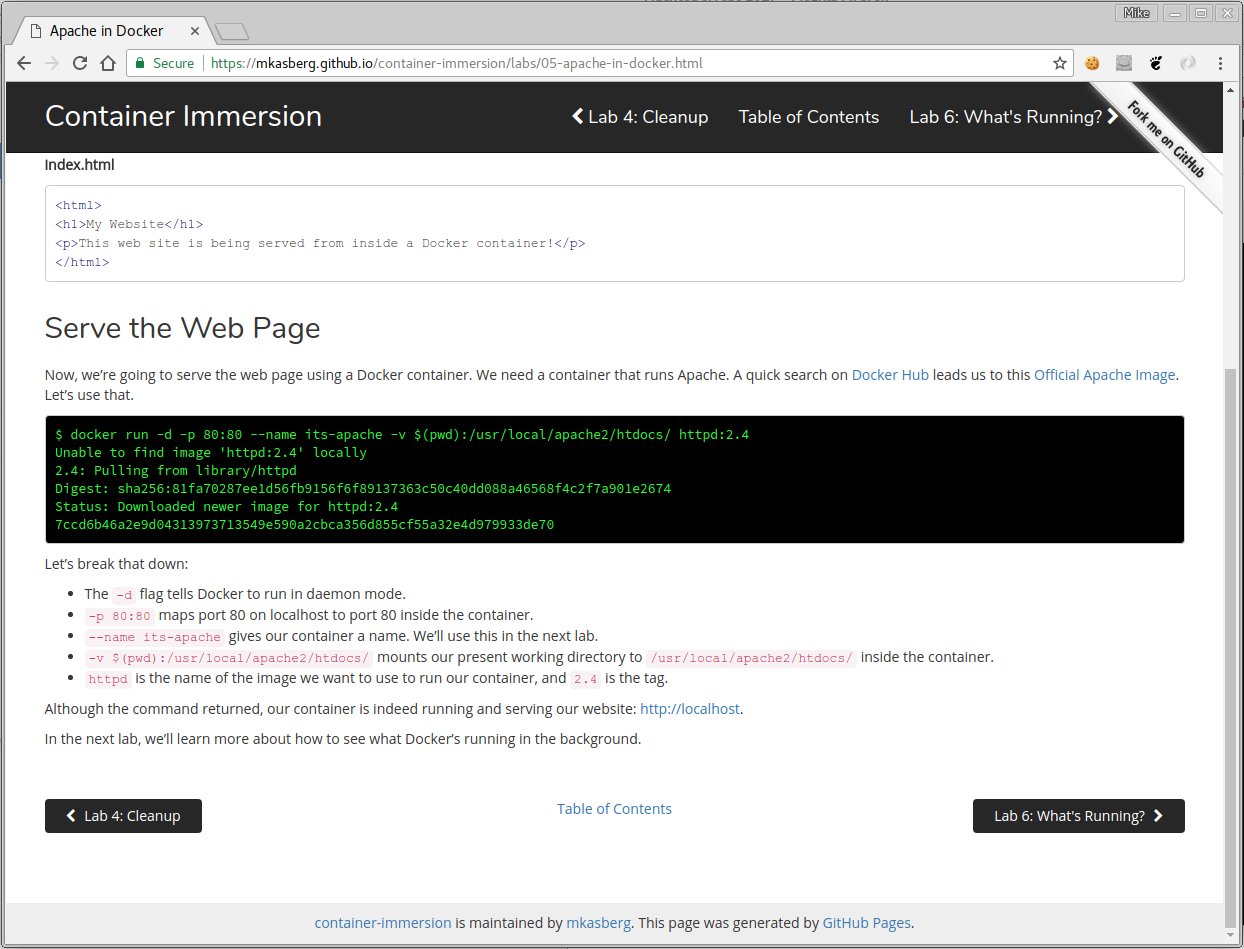Viewport: 1244px width, 949px height.
Task: Open the Official Apache Image link
Action: [1105, 375]
